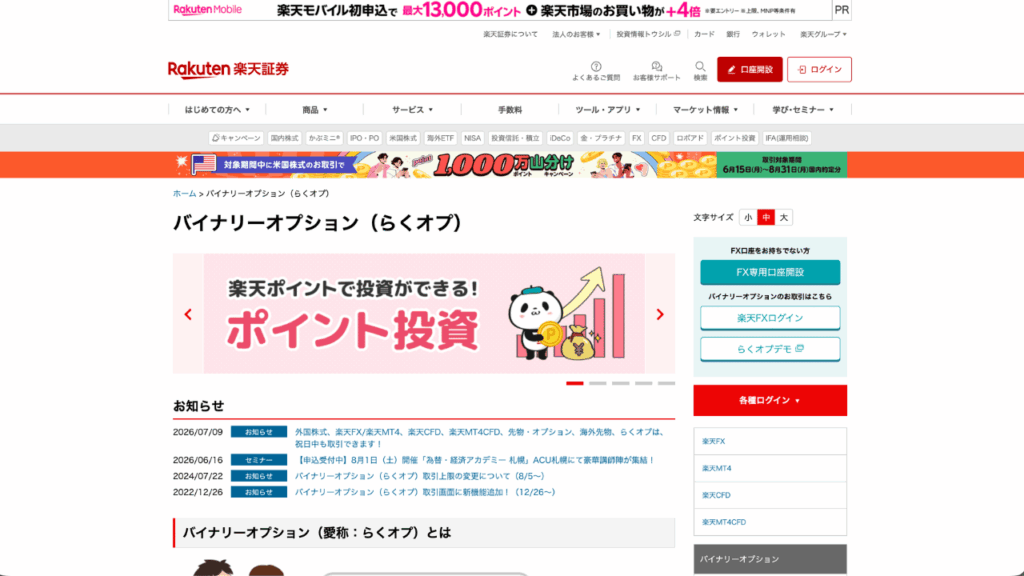This screenshot has height=576, width=1024.
Task: Click the Rakuten 楽天証券 logo
Action: point(228,69)
